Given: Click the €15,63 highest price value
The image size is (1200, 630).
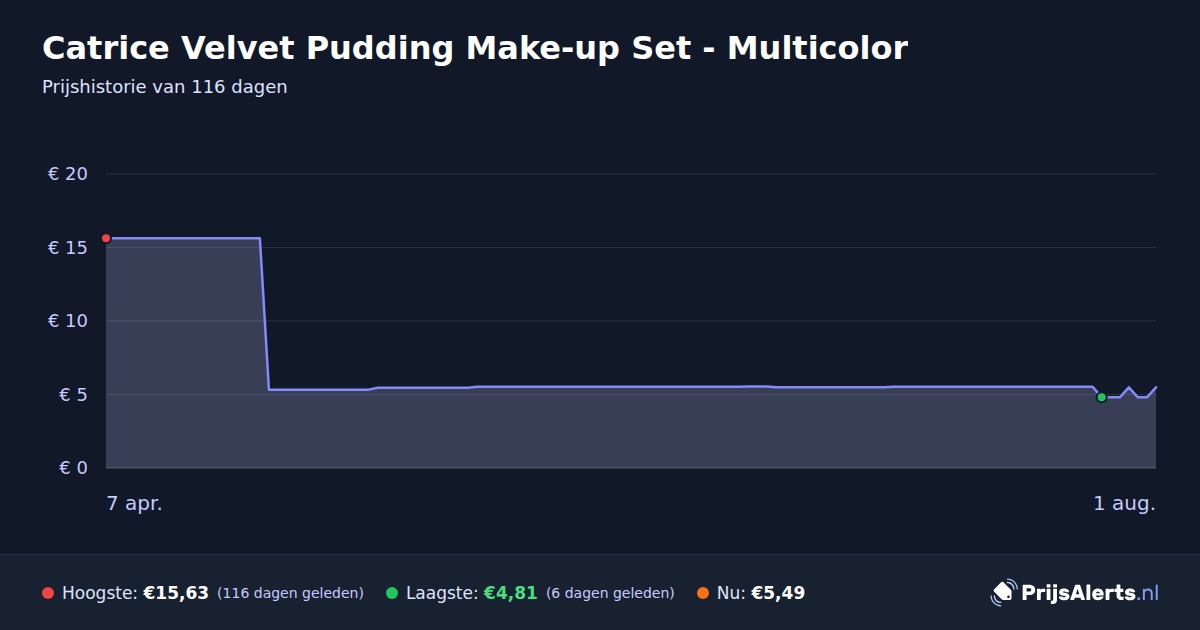Looking at the screenshot, I should tap(176, 593).
